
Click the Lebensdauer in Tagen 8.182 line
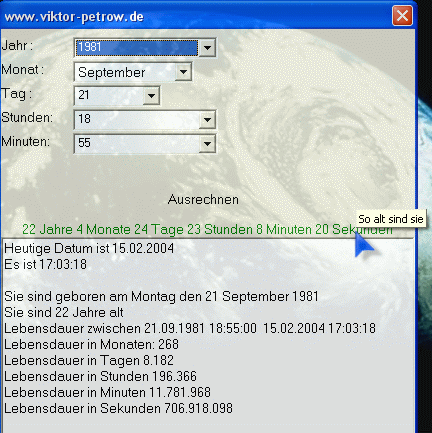click(x=89, y=360)
